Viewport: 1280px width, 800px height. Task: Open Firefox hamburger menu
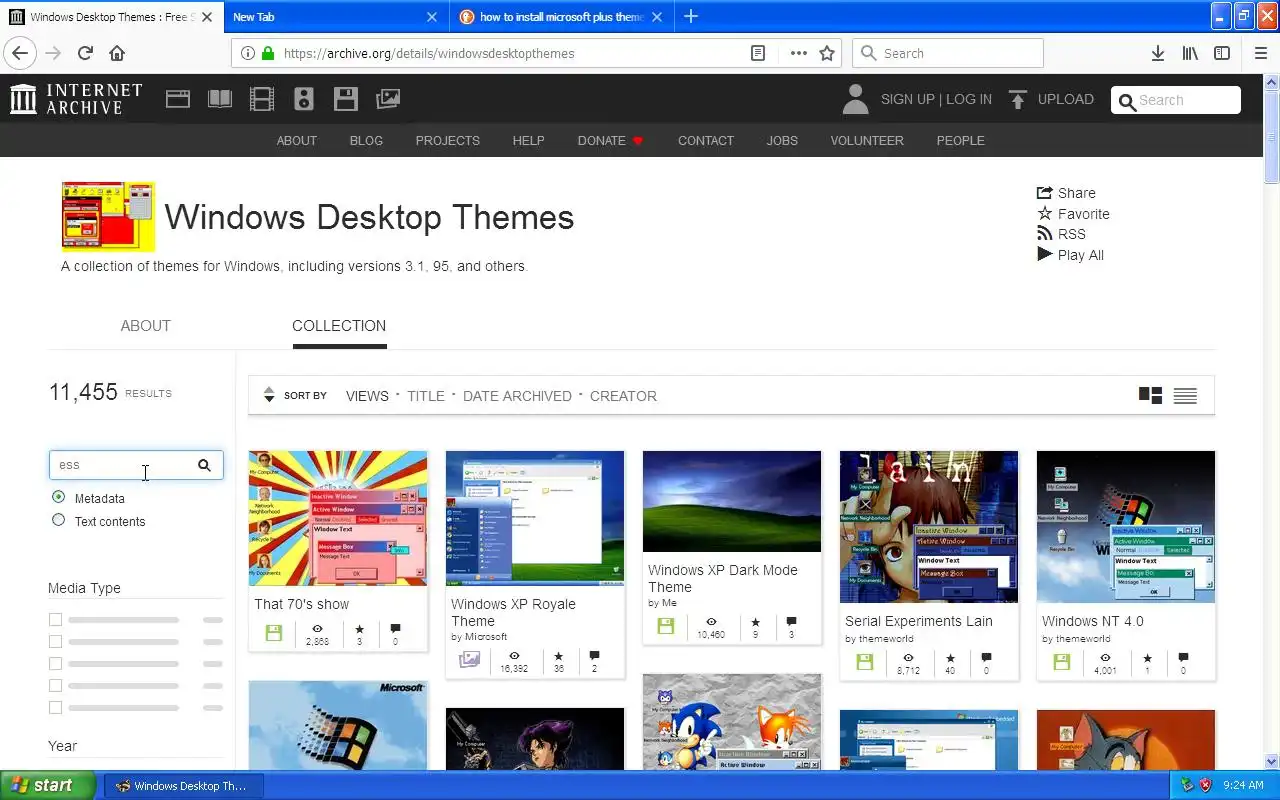click(x=1261, y=53)
